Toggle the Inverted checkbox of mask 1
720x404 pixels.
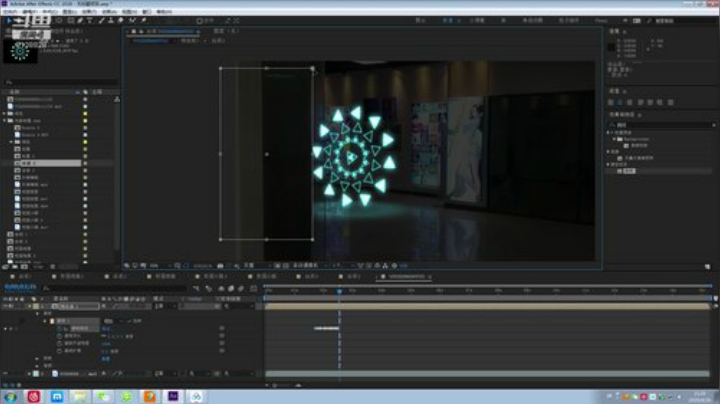click(x=129, y=321)
